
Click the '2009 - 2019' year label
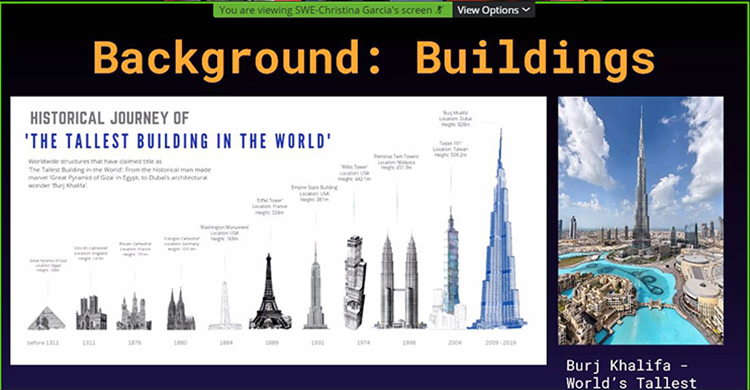[500, 343]
